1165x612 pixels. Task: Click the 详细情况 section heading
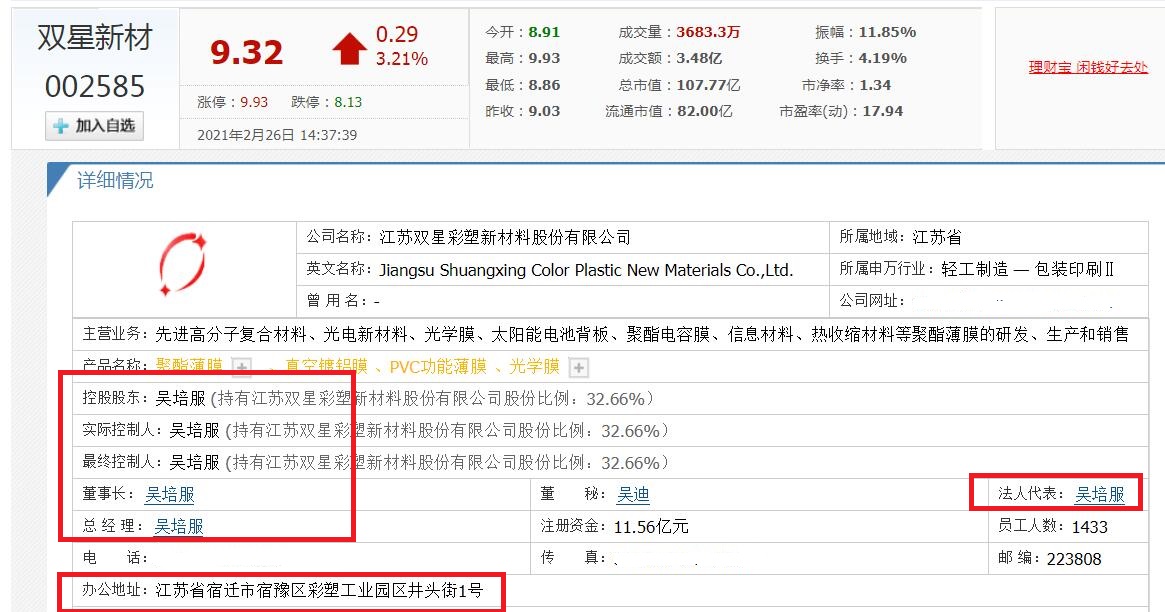tap(115, 180)
